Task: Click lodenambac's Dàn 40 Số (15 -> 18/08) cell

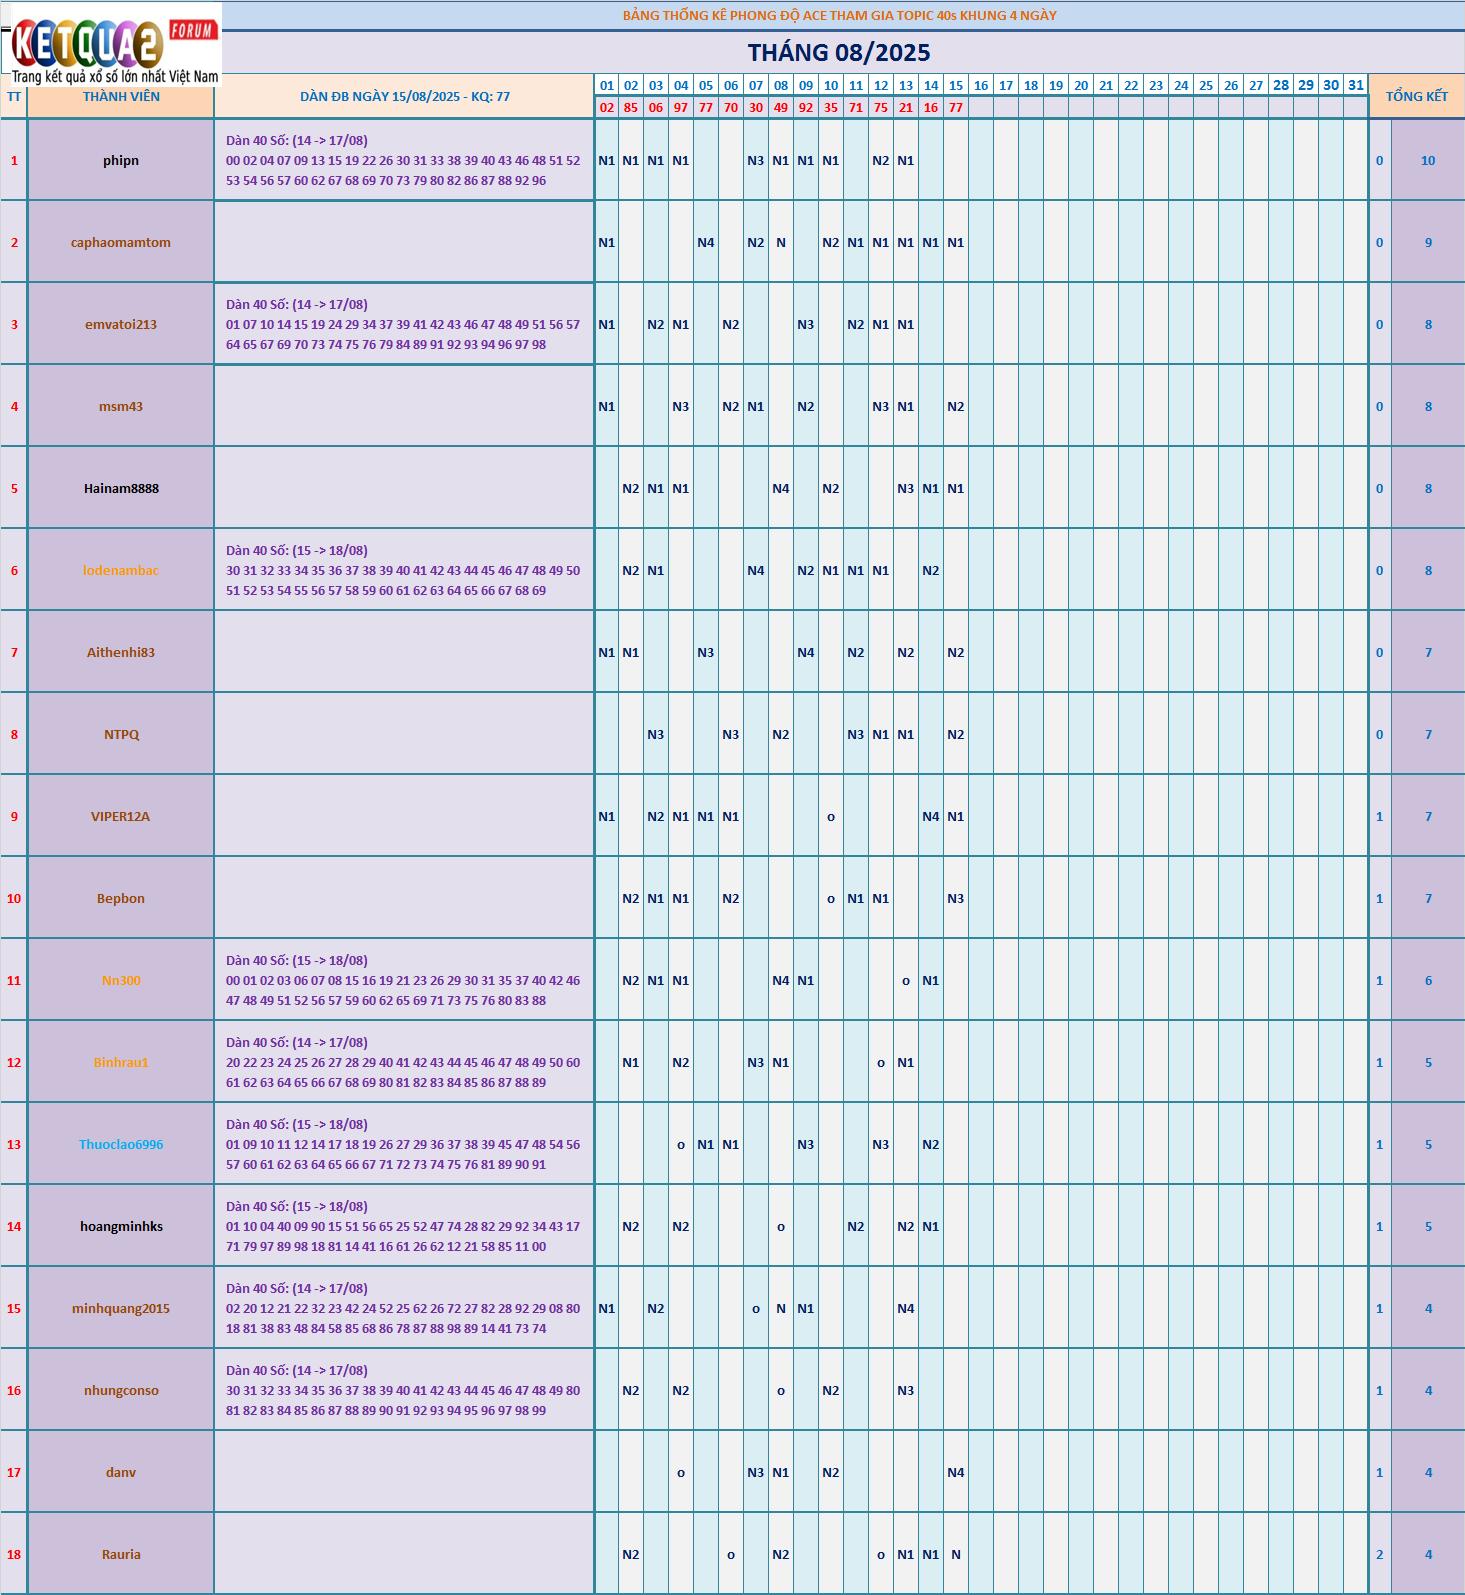Action: [x=404, y=571]
